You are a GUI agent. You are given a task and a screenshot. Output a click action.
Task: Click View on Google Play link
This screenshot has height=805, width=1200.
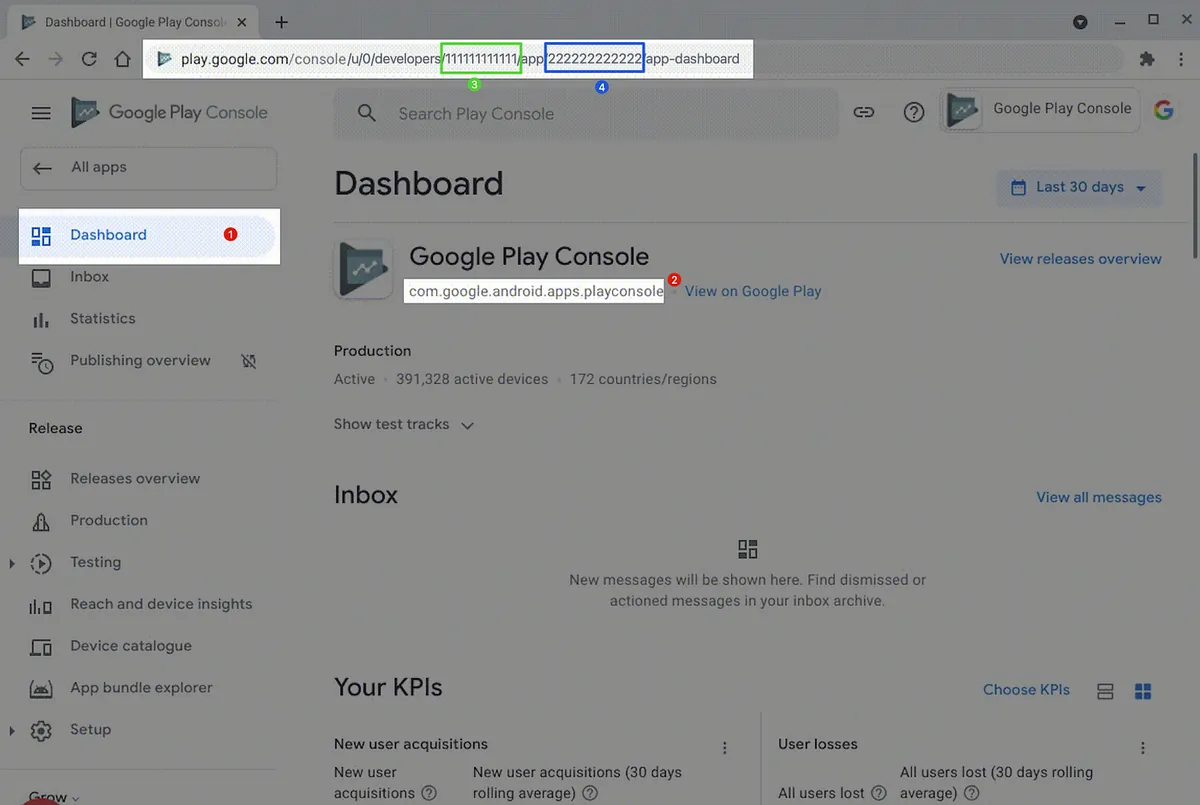tap(752, 291)
